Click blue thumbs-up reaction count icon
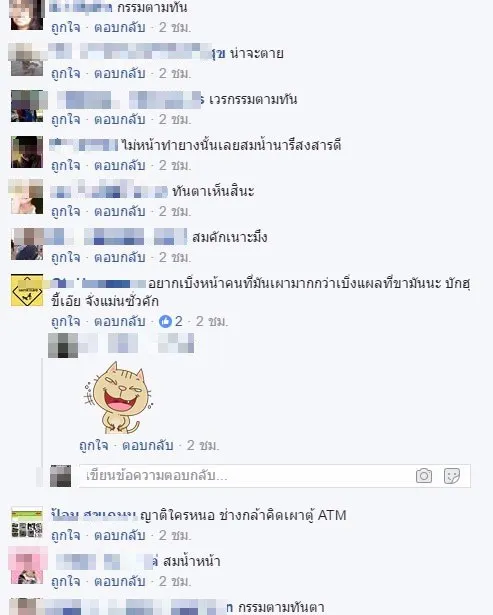493x615 pixels. 166,321
